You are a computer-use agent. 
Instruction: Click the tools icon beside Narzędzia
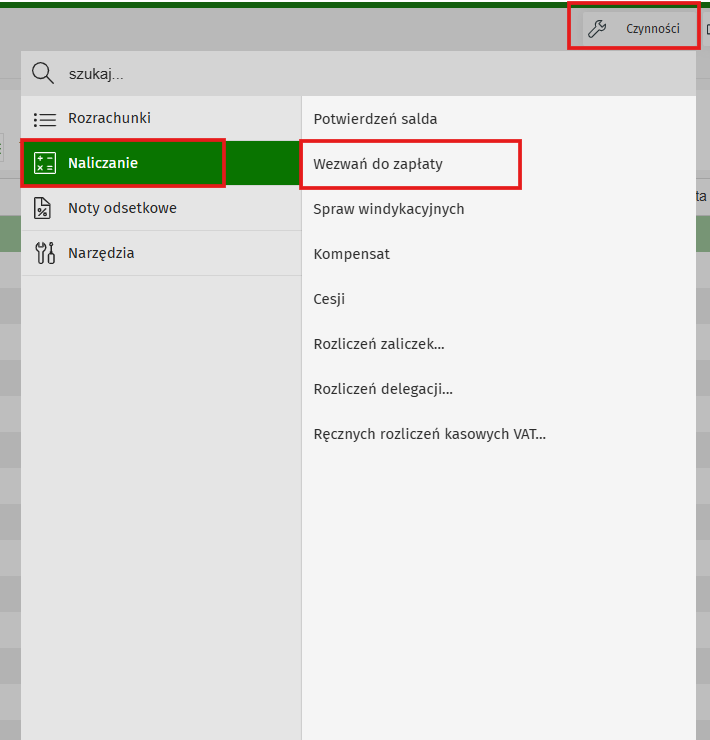[x=45, y=253]
